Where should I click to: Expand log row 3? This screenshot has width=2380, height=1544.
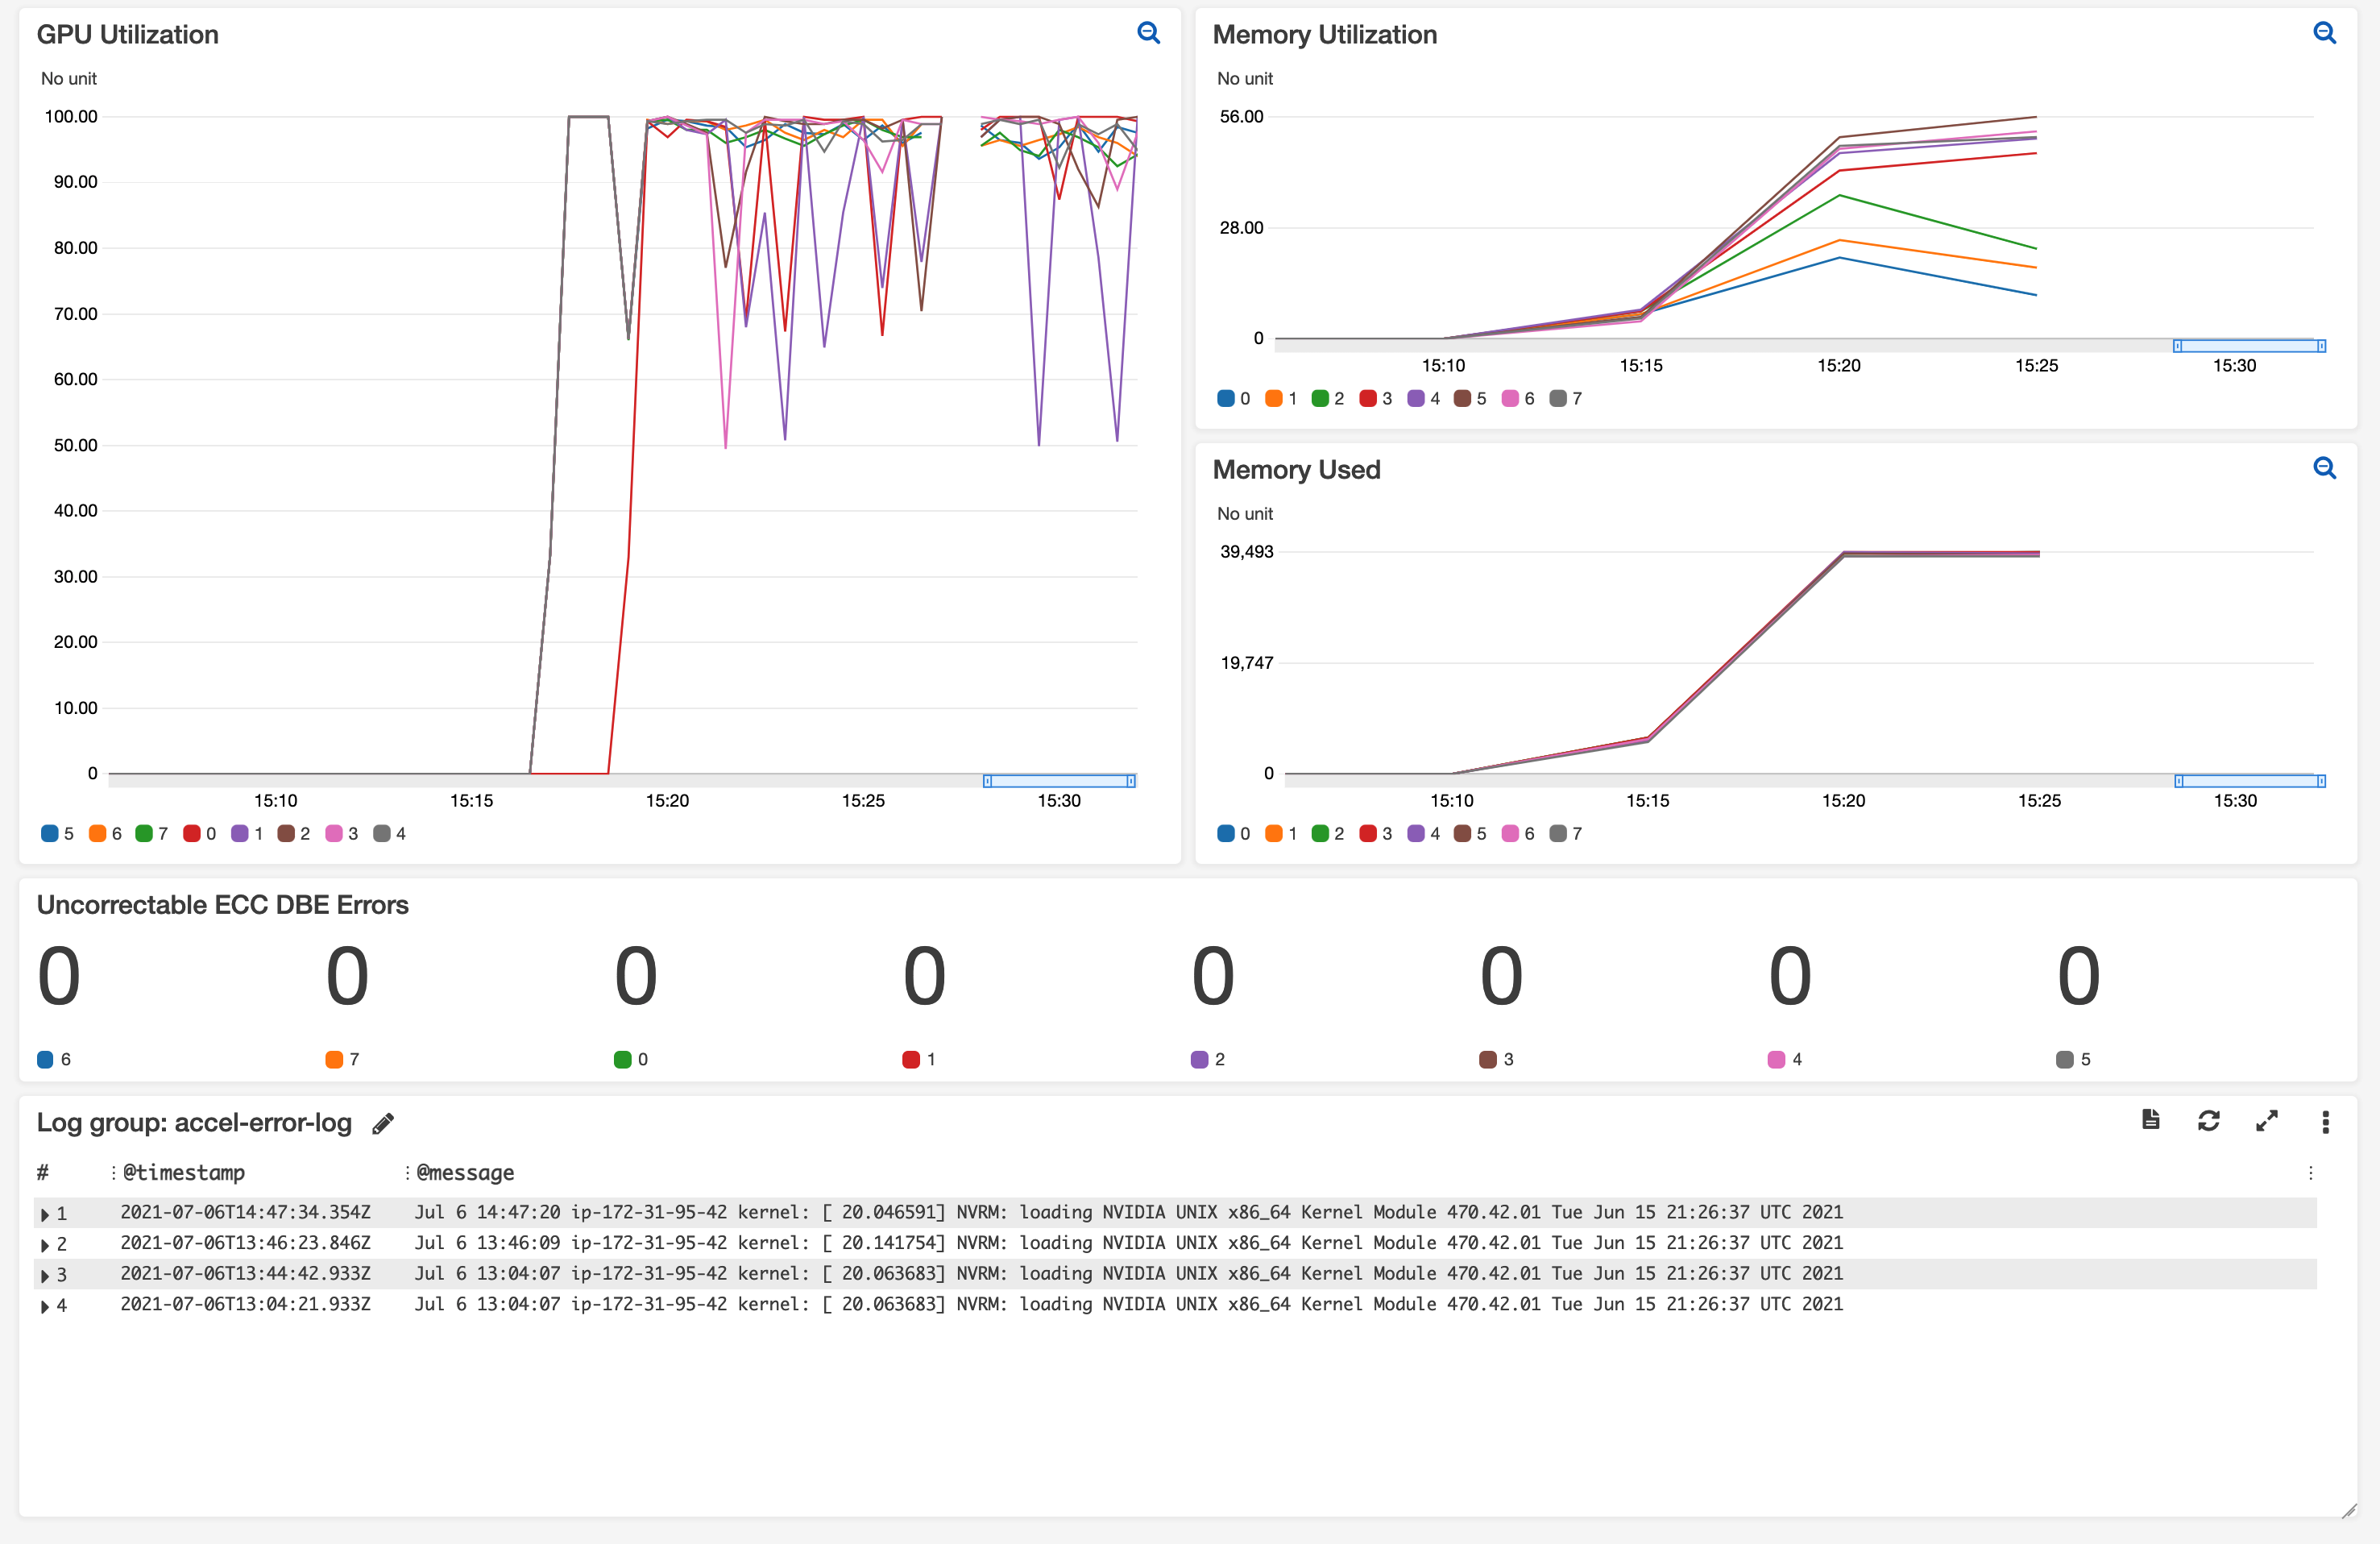coord(45,1275)
